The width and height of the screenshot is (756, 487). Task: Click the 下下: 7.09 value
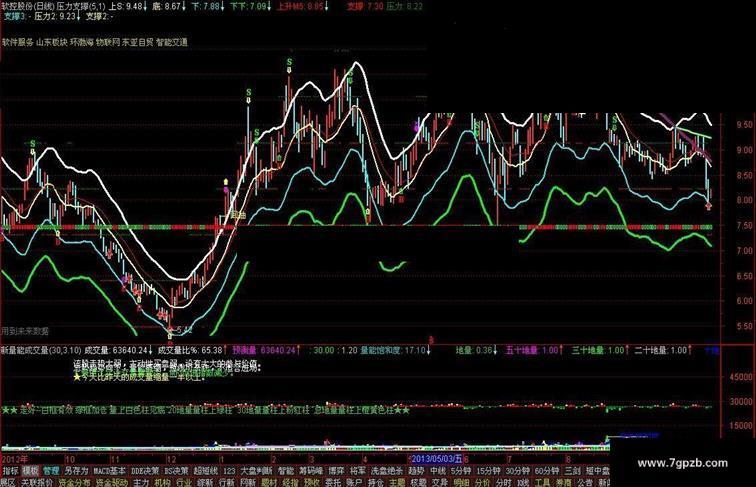pyautogui.click(x=250, y=6)
